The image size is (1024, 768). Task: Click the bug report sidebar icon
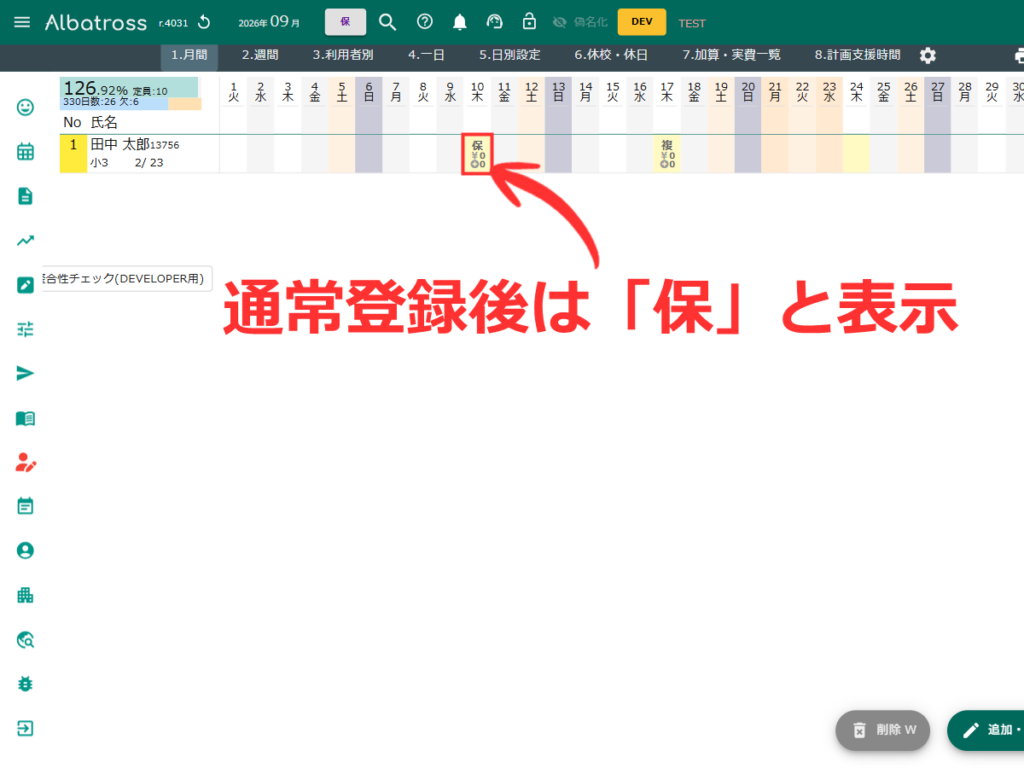tap(25, 684)
